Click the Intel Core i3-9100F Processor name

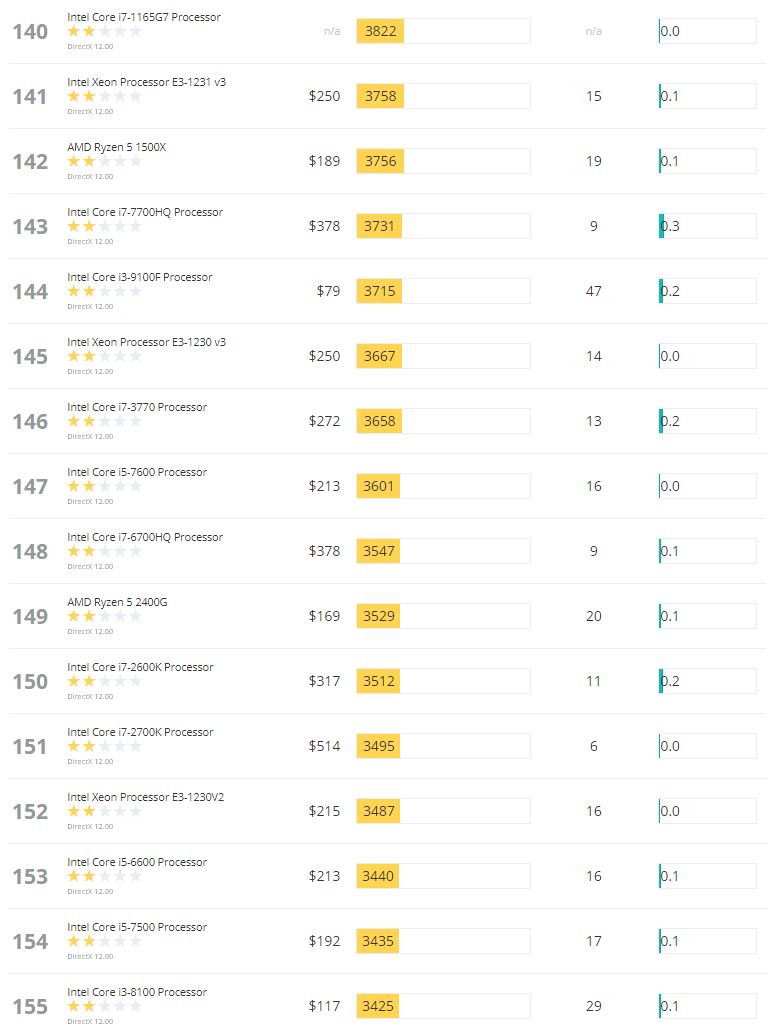(x=140, y=277)
